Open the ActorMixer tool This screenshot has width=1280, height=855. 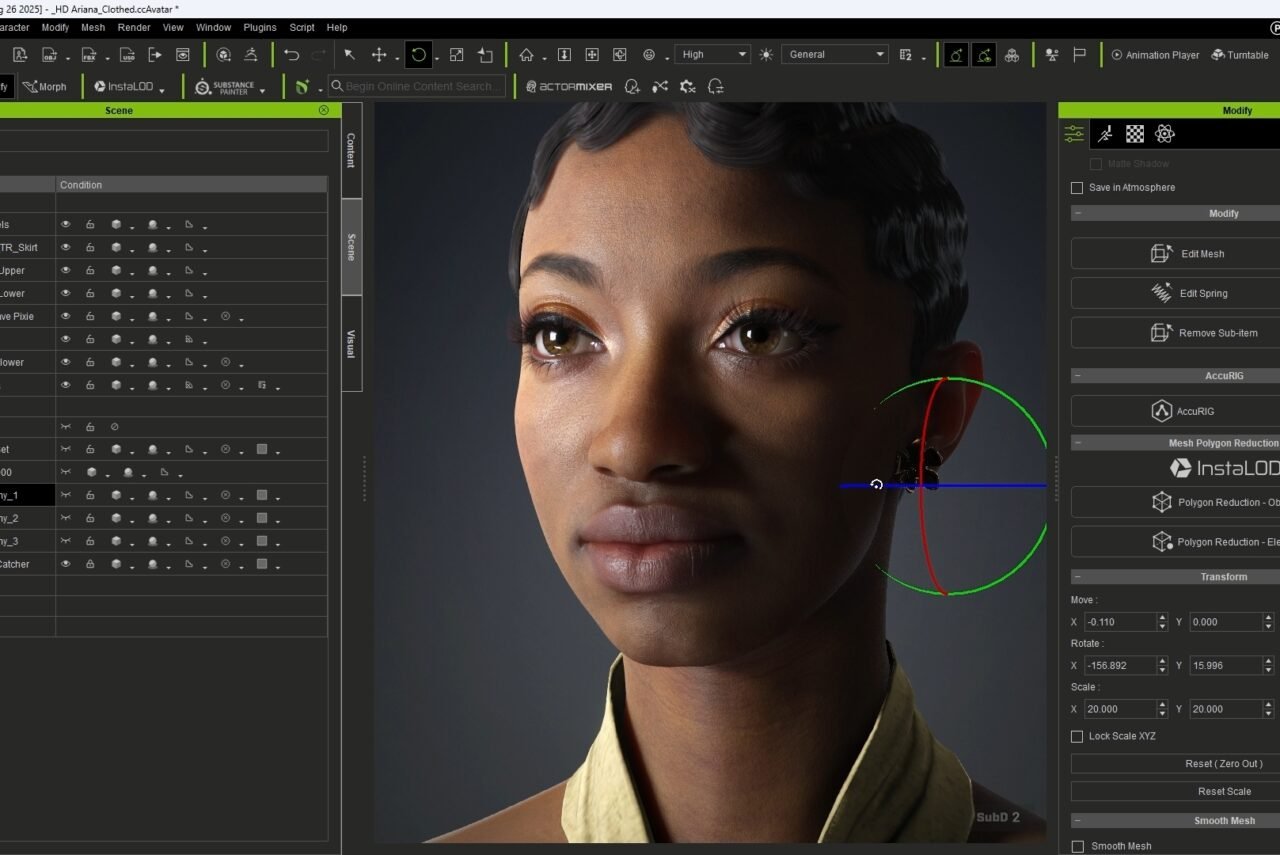[569, 87]
